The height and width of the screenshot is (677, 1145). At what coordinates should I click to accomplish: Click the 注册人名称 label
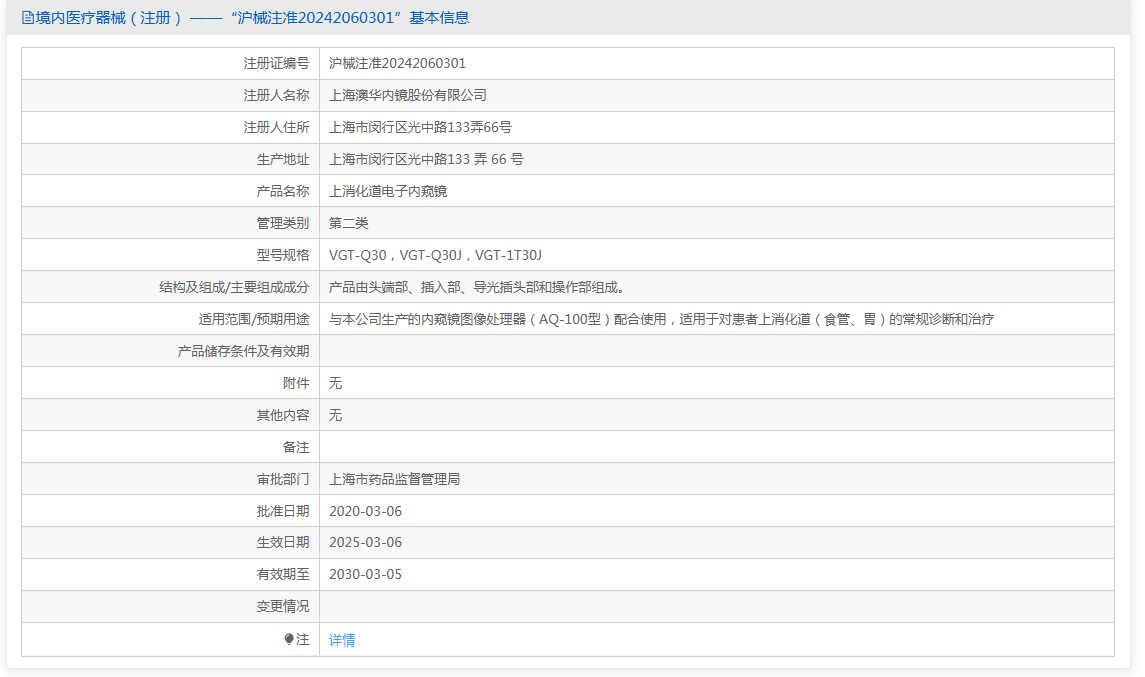(276, 95)
